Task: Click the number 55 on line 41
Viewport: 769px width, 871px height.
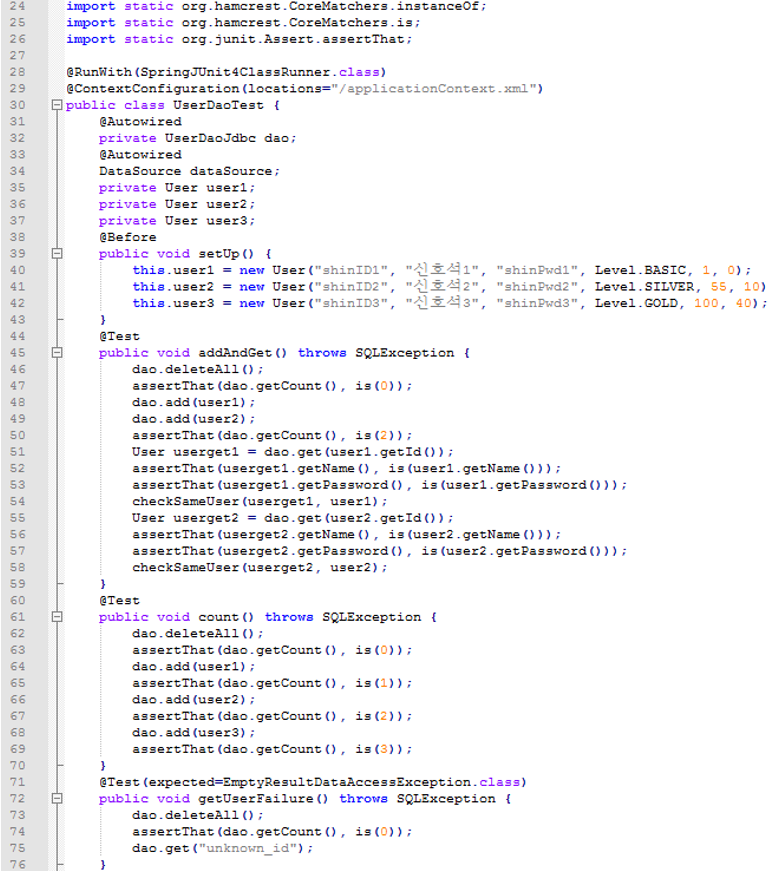Action: coord(718,287)
